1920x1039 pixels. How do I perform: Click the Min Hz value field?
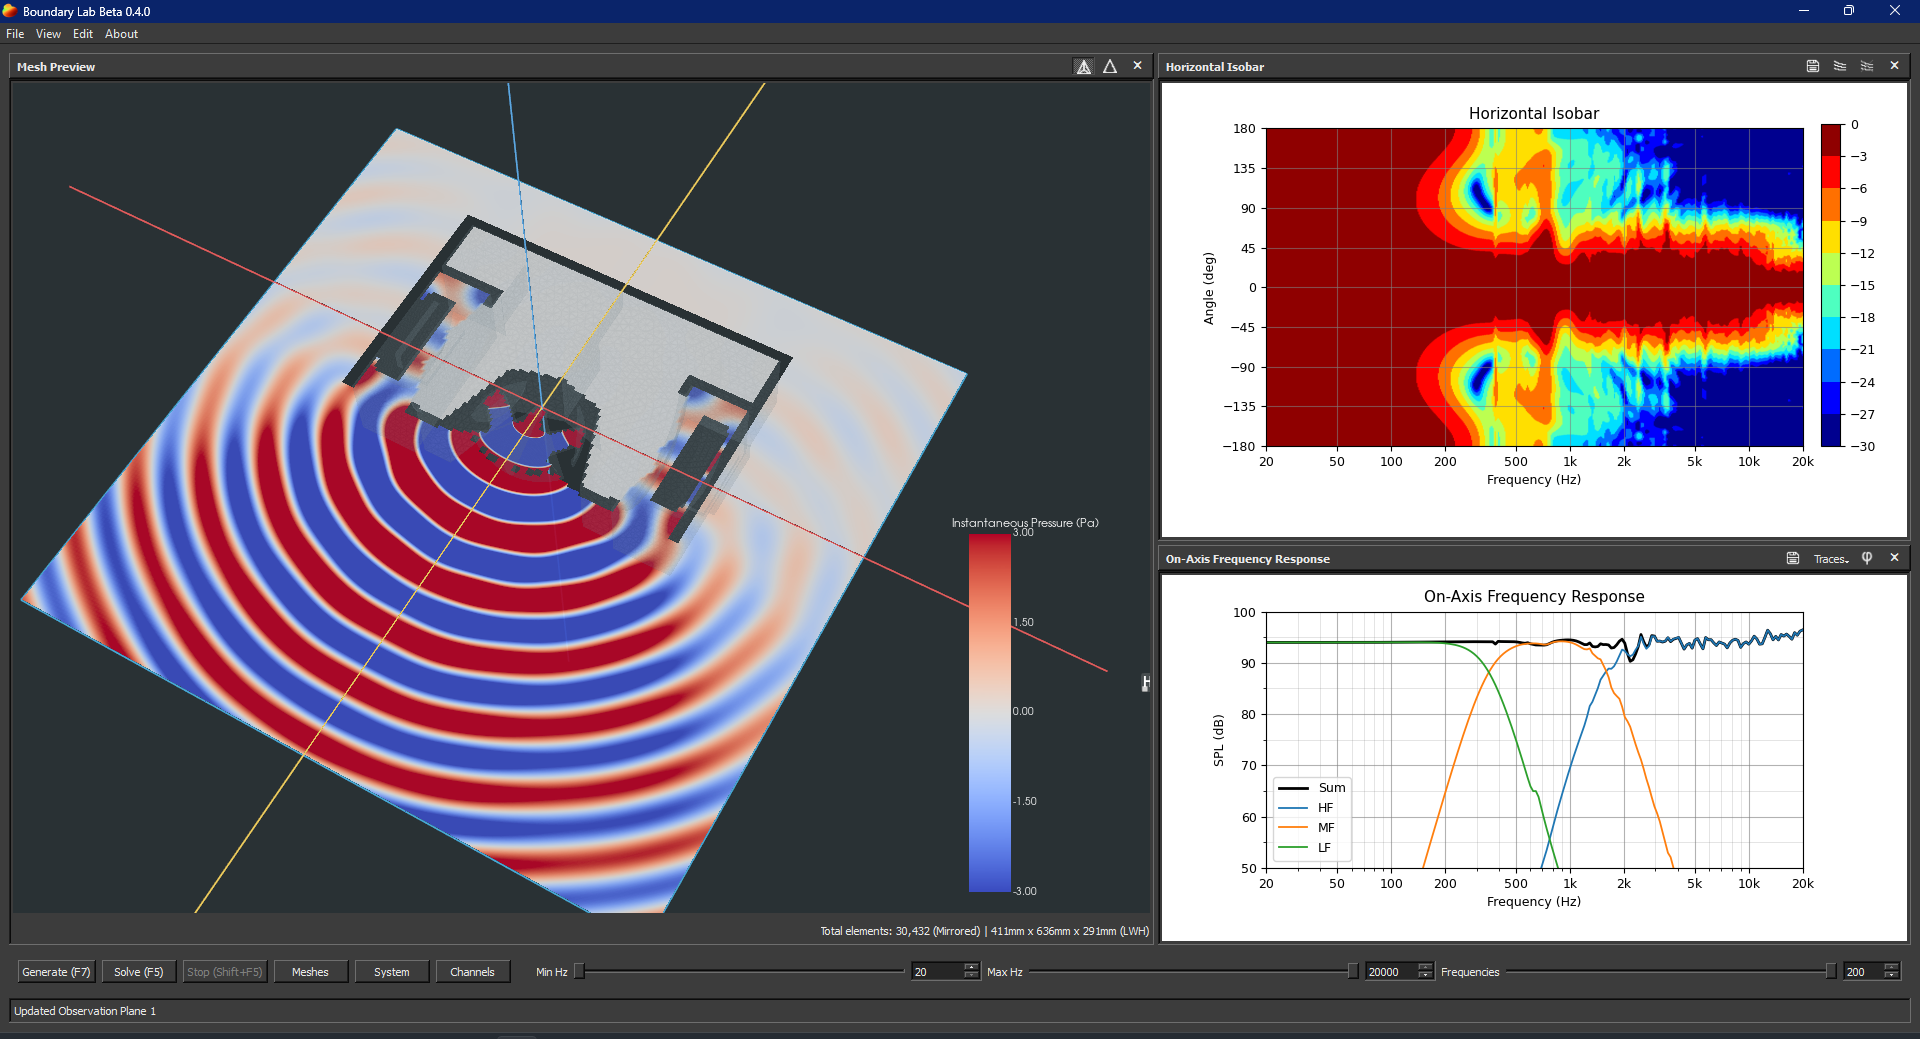937,972
